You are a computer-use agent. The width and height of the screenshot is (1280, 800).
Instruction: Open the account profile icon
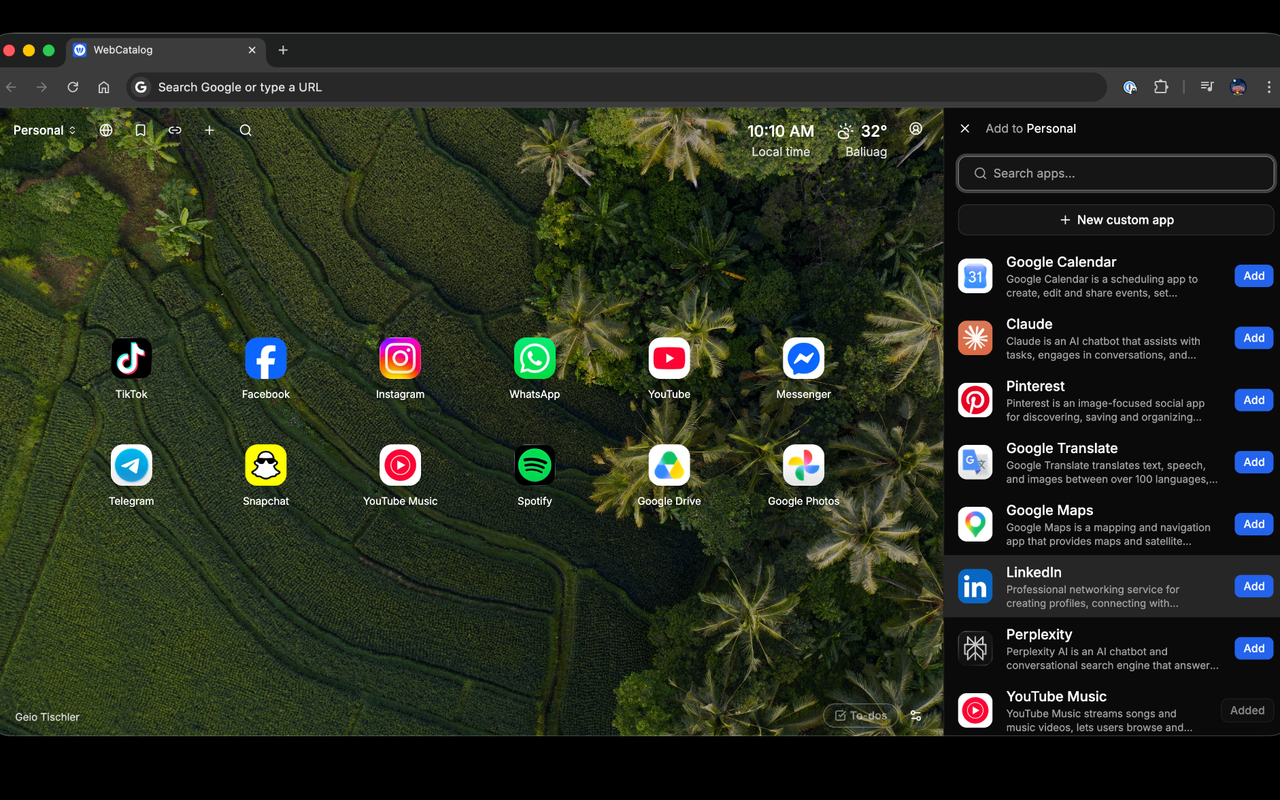coord(916,129)
